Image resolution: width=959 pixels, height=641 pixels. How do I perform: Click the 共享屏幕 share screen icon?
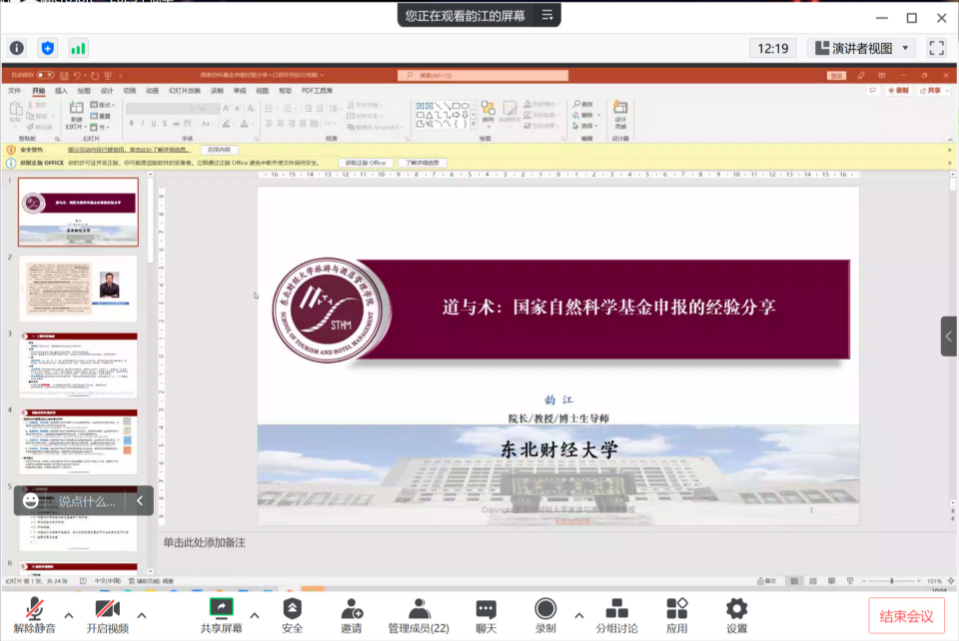coord(220,609)
